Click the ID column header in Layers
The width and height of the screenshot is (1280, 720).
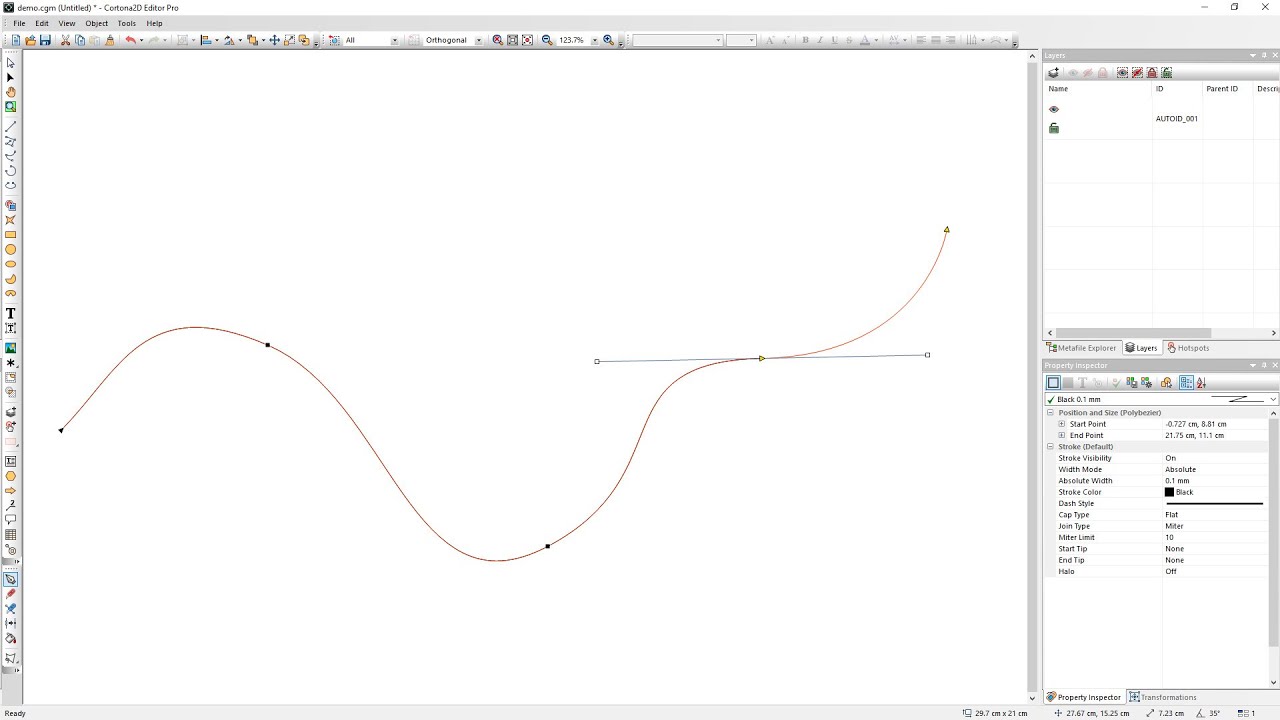tap(1177, 89)
